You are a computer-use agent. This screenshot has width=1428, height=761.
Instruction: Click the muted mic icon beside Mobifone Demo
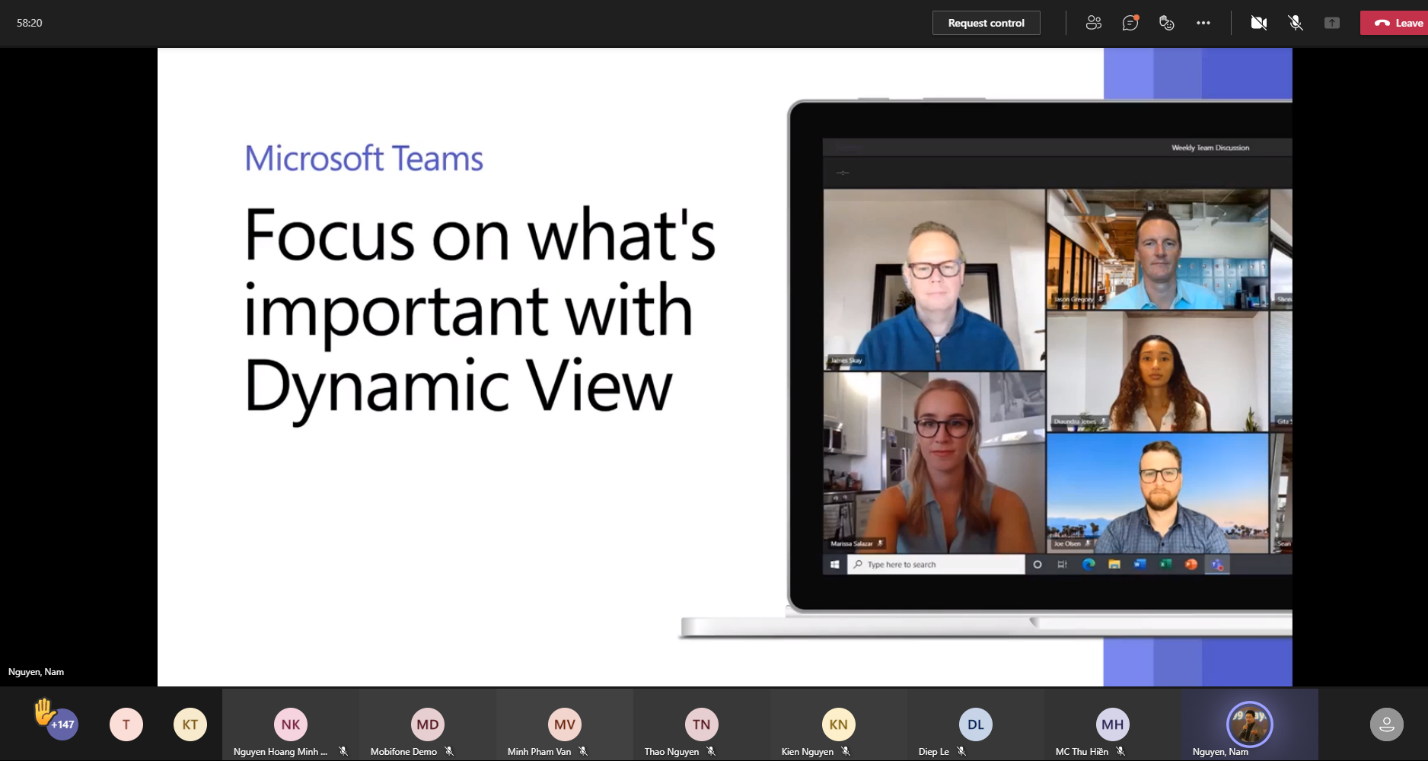(449, 751)
